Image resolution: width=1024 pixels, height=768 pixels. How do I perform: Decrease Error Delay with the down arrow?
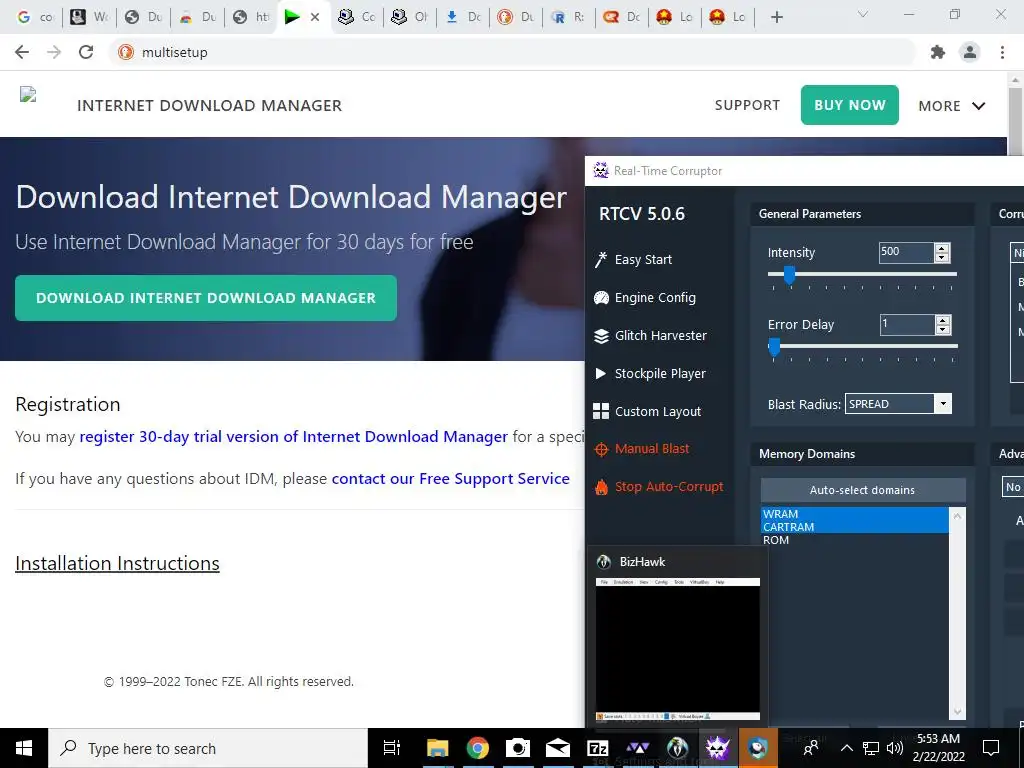pos(942,330)
